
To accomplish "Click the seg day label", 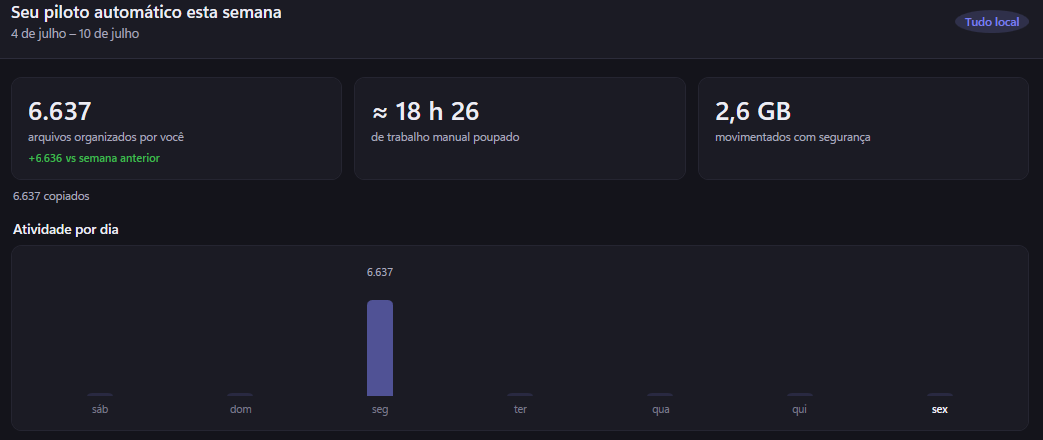I will point(380,409).
